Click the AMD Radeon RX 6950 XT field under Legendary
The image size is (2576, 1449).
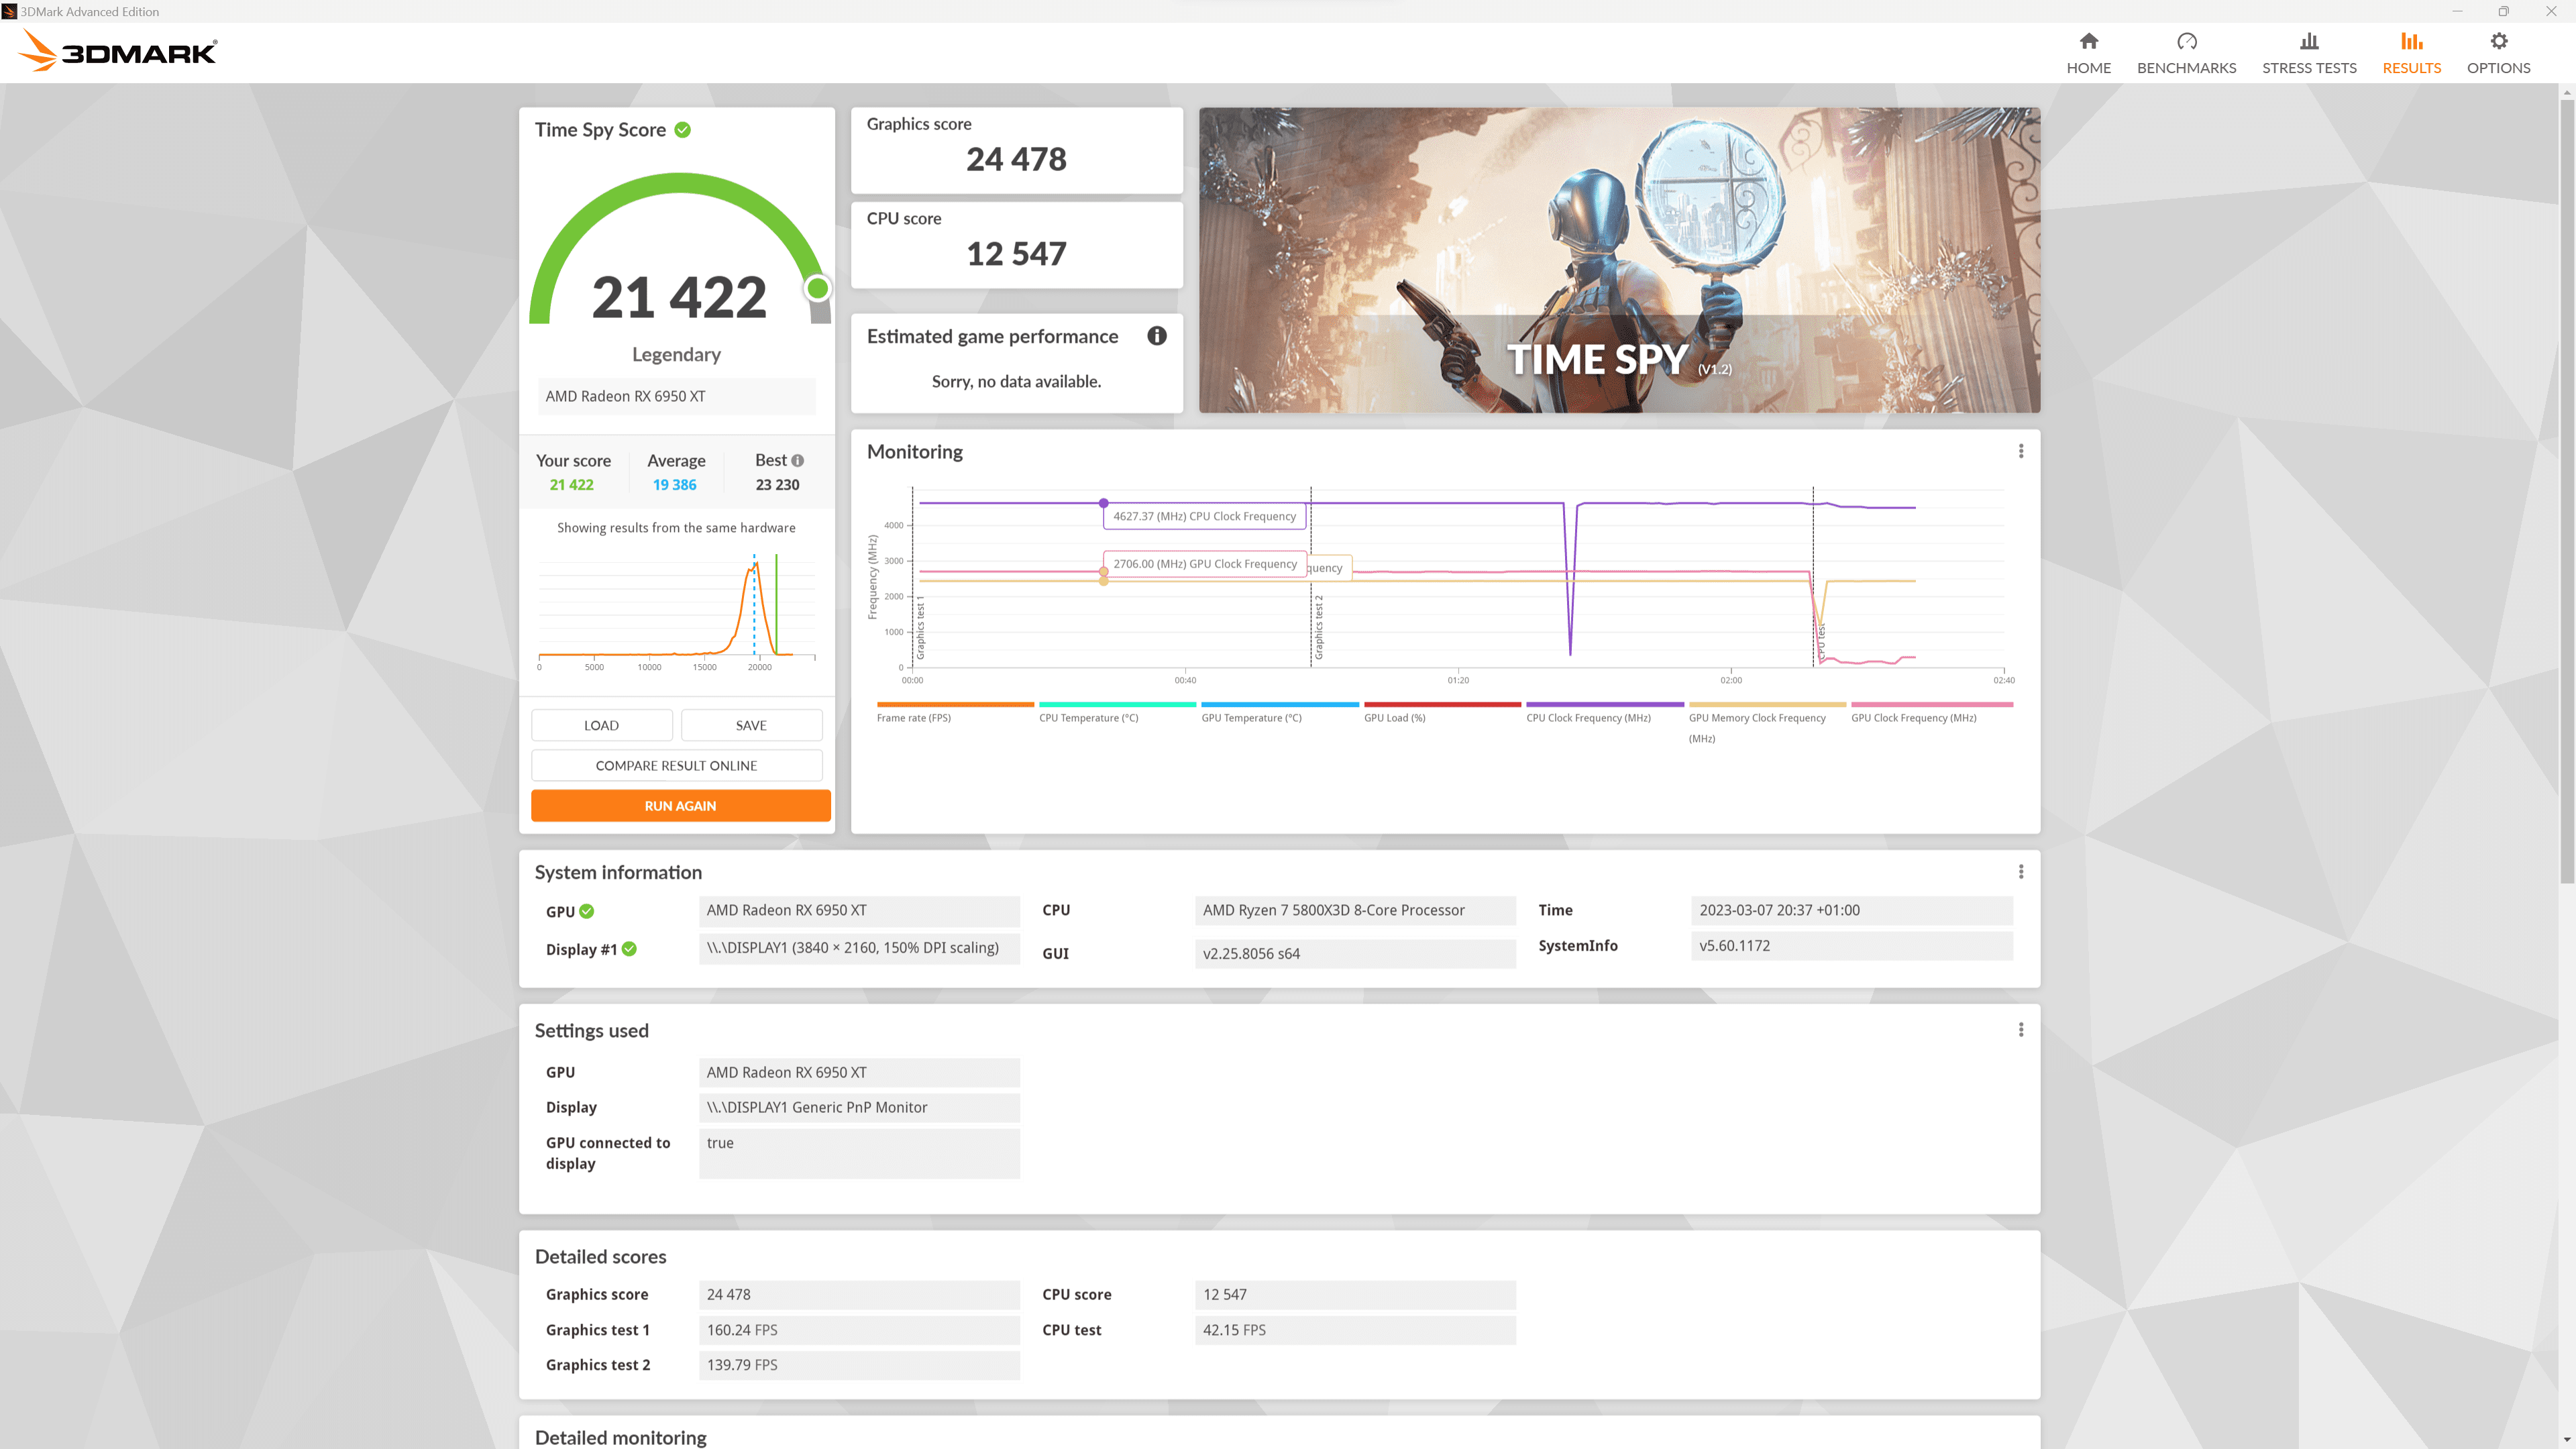pyautogui.click(x=677, y=396)
